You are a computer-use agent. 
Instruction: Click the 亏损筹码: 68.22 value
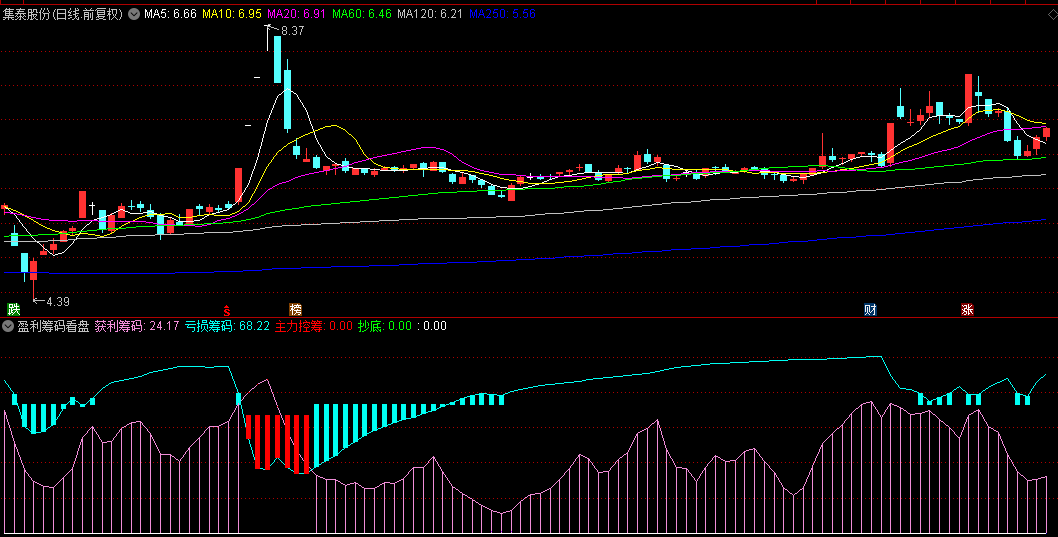click(227, 327)
